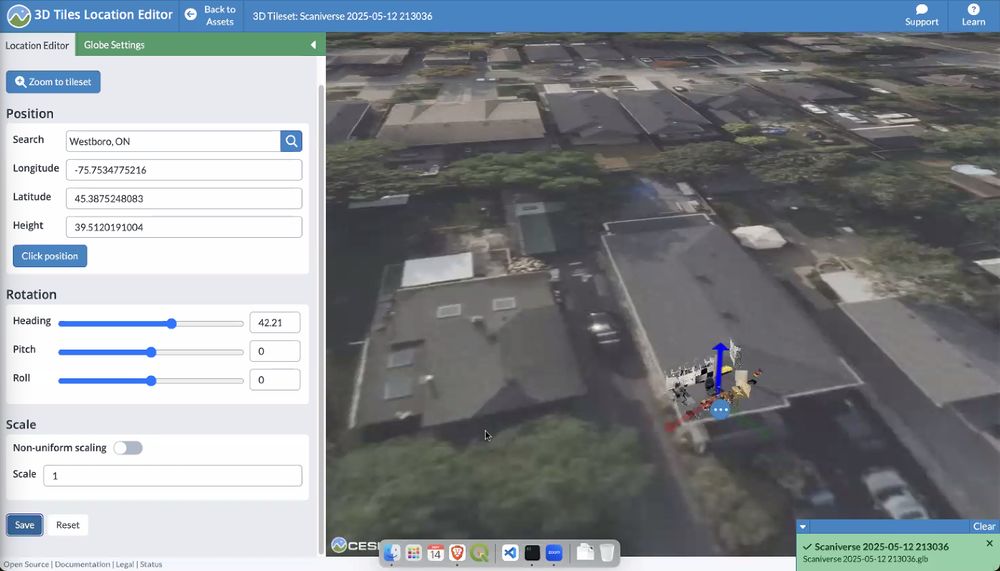Click the Click position button
This screenshot has width=1000, height=571.
click(x=50, y=256)
